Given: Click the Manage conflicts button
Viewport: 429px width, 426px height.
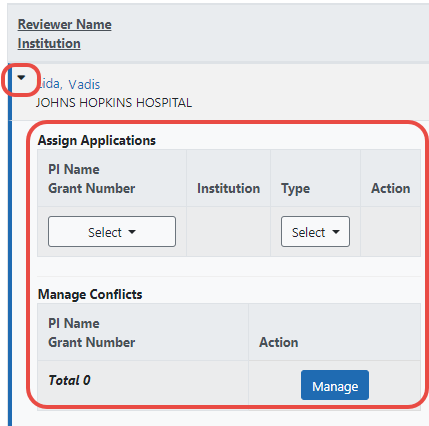Looking at the screenshot, I should coord(335,385).
